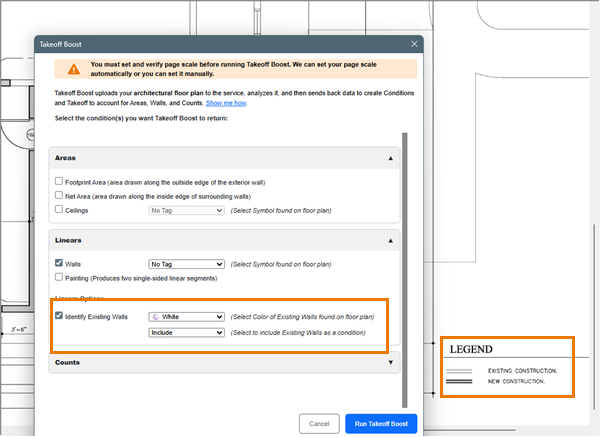
Task: Uncheck the Walls checkbox
Action: tap(59, 263)
